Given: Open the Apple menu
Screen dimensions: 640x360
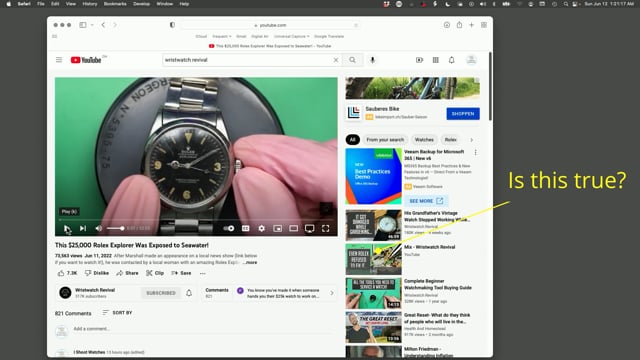Looking at the screenshot, I should pos(9,4).
